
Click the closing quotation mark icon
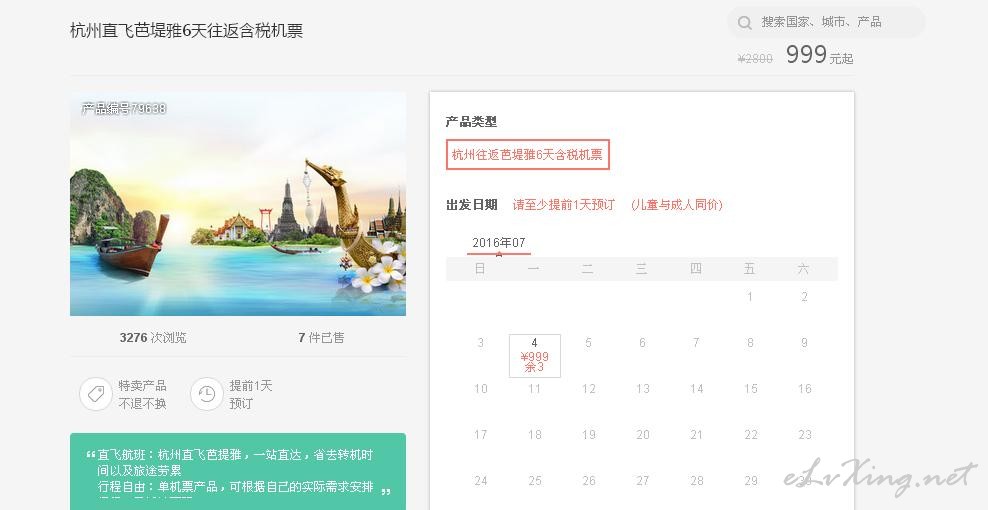[386, 491]
